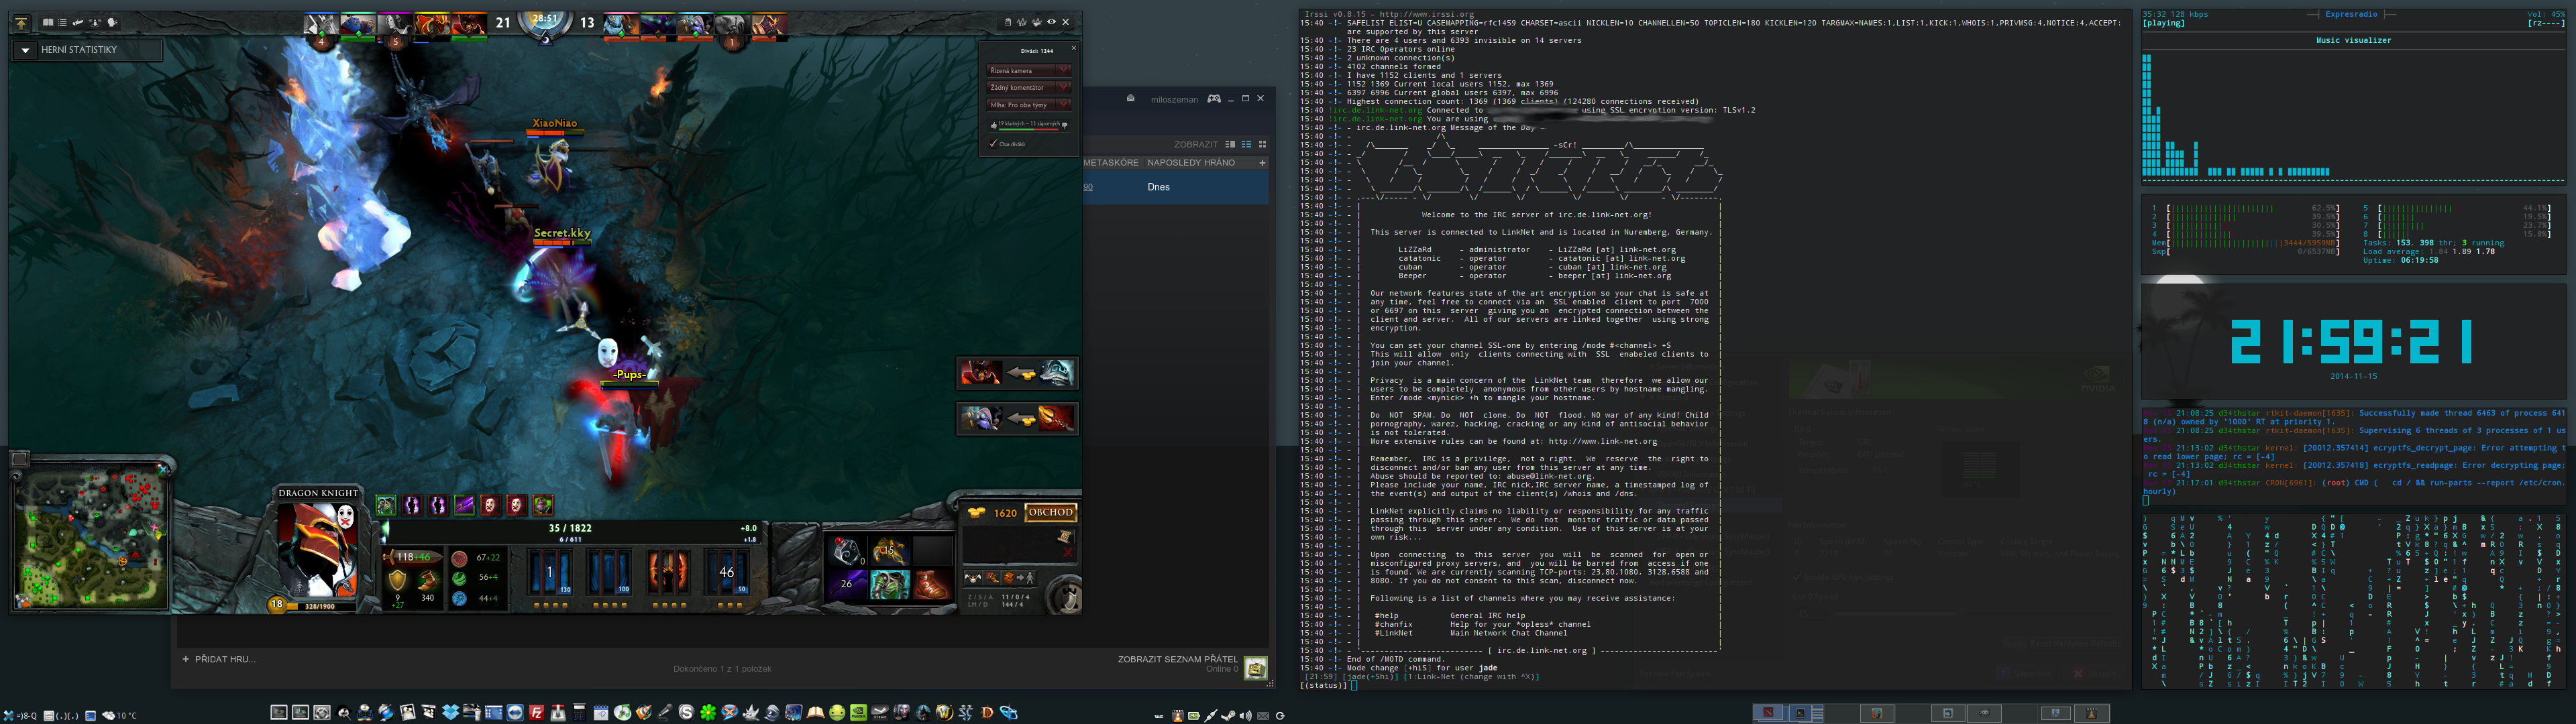Open the book icon in Dota top bar

[x=48, y=23]
